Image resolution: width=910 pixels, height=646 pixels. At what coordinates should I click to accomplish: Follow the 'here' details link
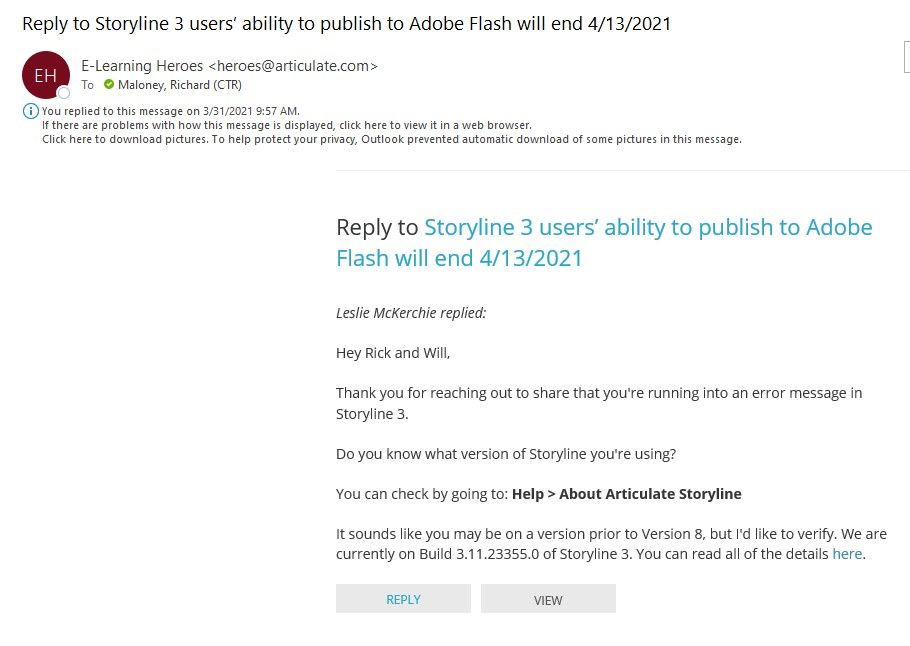point(846,554)
